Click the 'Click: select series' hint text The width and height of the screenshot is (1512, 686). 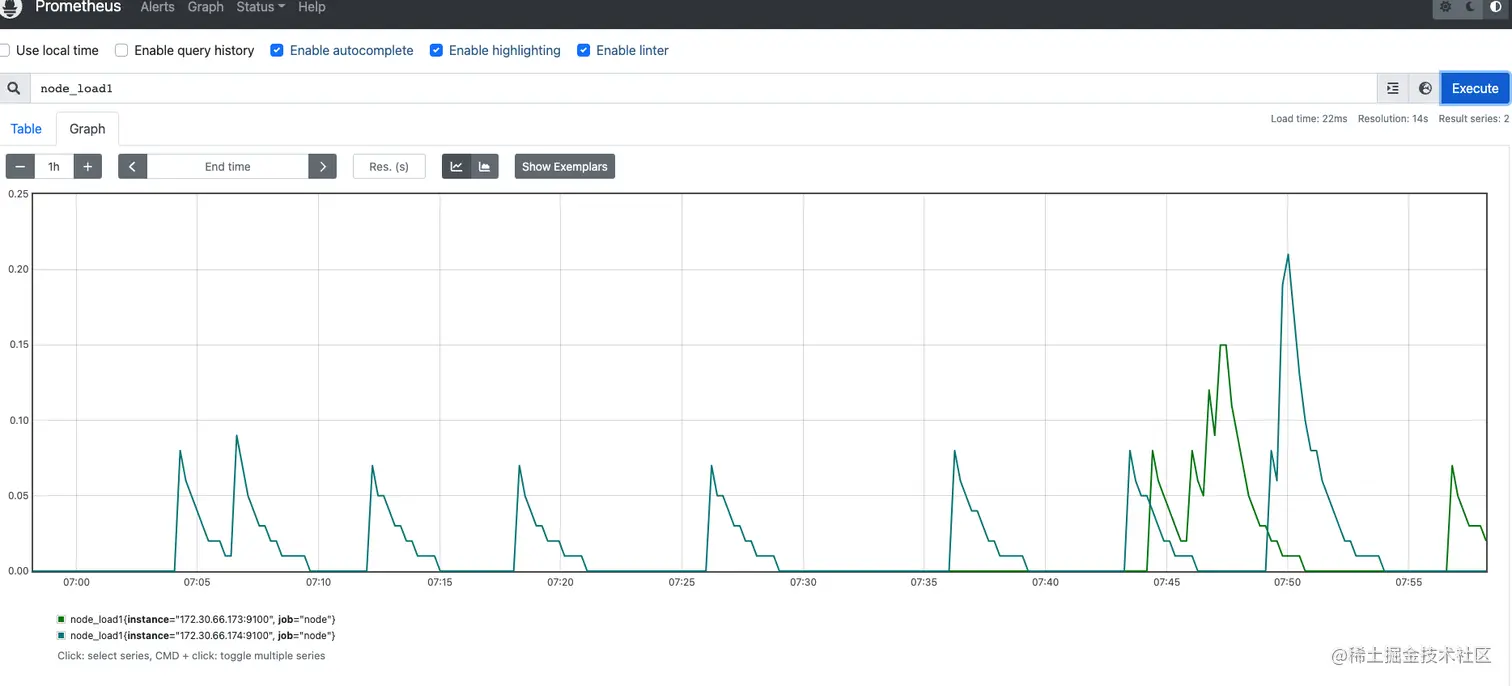(191, 656)
